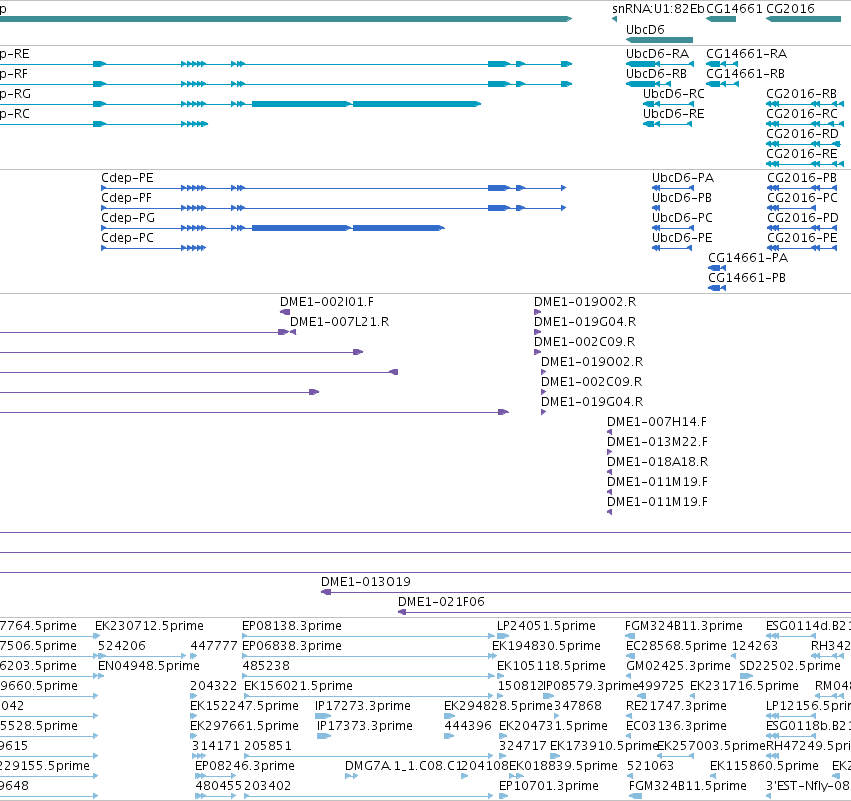The width and height of the screenshot is (851, 801).
Task: Select transcript CG2016-RB
Action: (x=805, y=104)
